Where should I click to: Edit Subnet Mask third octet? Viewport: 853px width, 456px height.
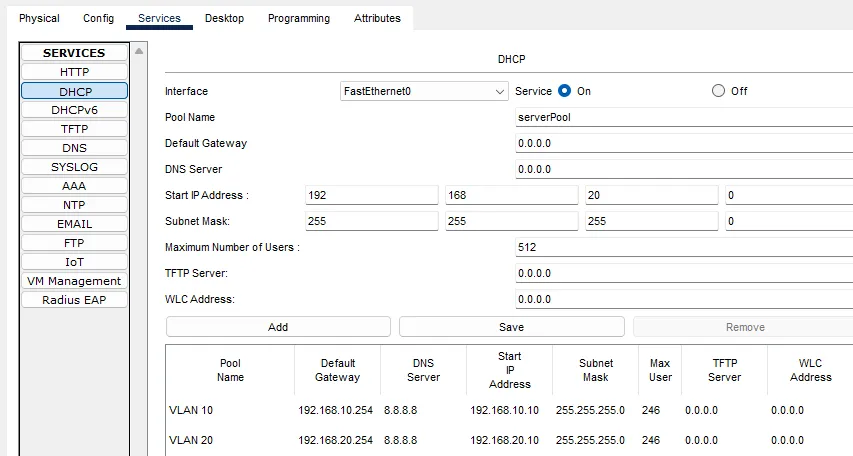[x=652, y=221]
